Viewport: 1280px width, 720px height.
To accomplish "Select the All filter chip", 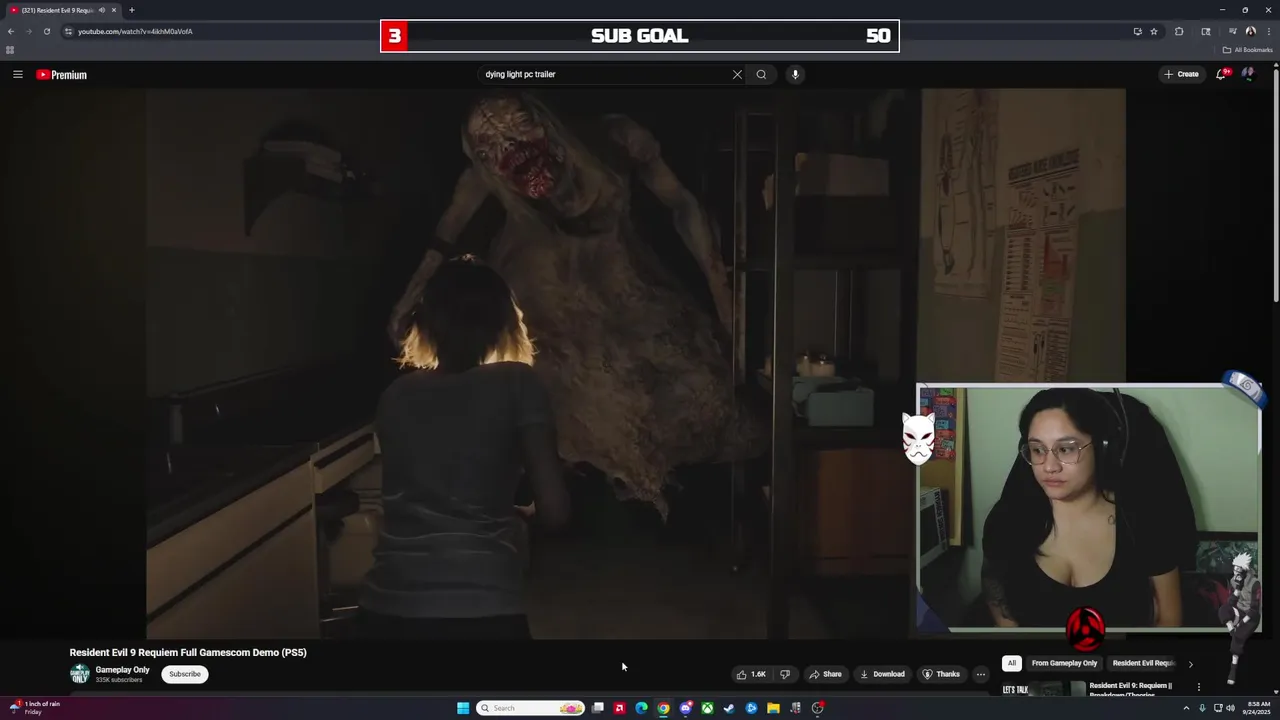I will click(x=1012, y=663).
